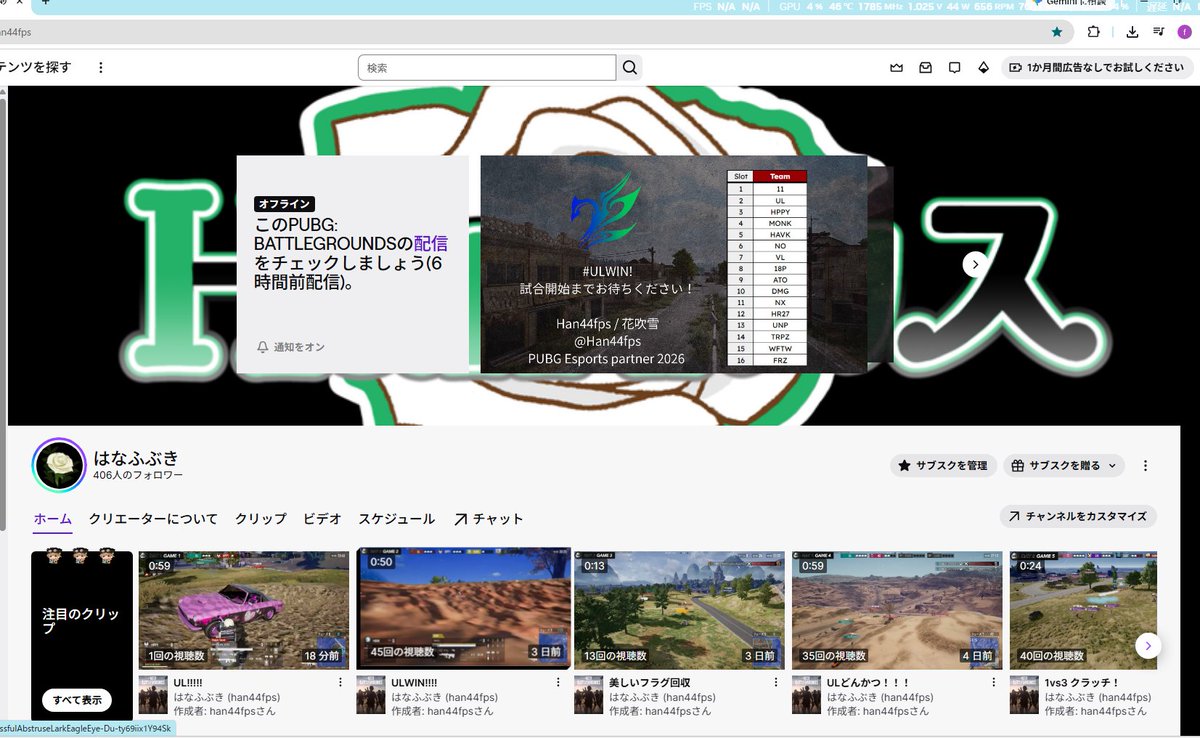1200x738 pixels.
Task: Open options for ULどんかつ!!! clip
Action: point(994,682)
